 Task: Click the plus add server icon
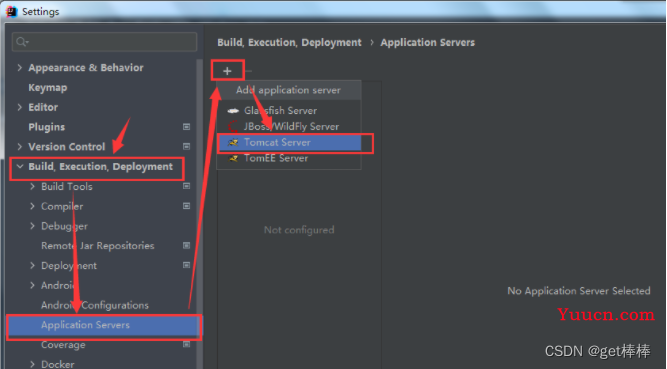coord(227,71)
